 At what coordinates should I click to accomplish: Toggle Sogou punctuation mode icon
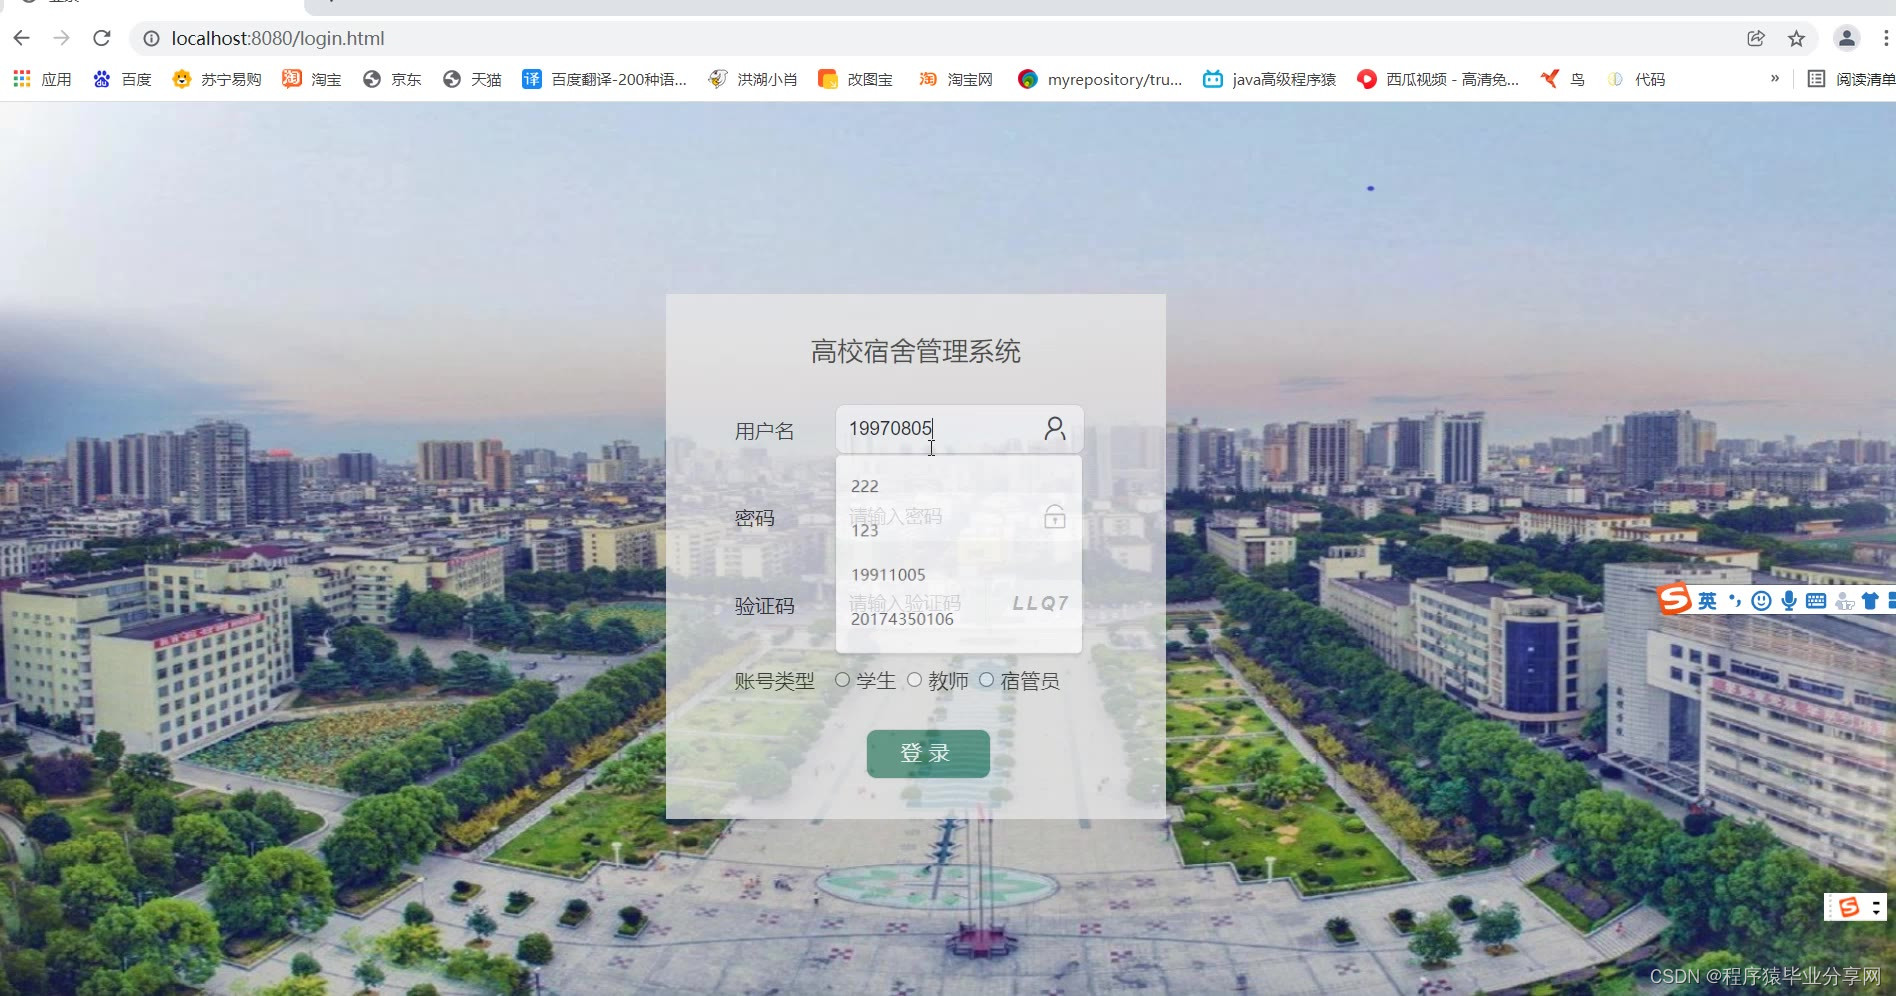1734,600
